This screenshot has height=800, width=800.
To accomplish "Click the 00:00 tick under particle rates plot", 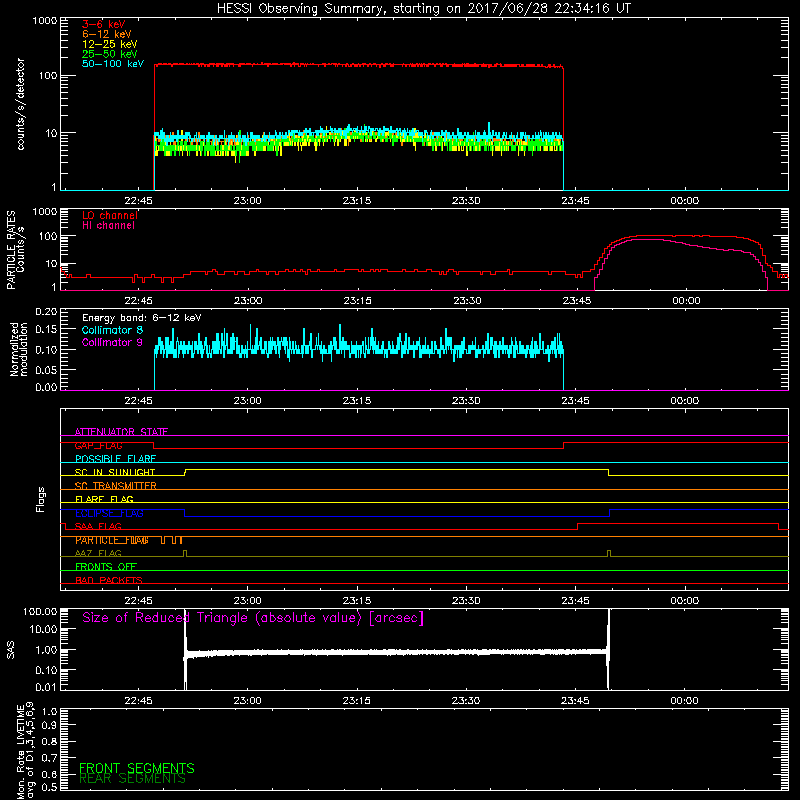I will 686,301.
